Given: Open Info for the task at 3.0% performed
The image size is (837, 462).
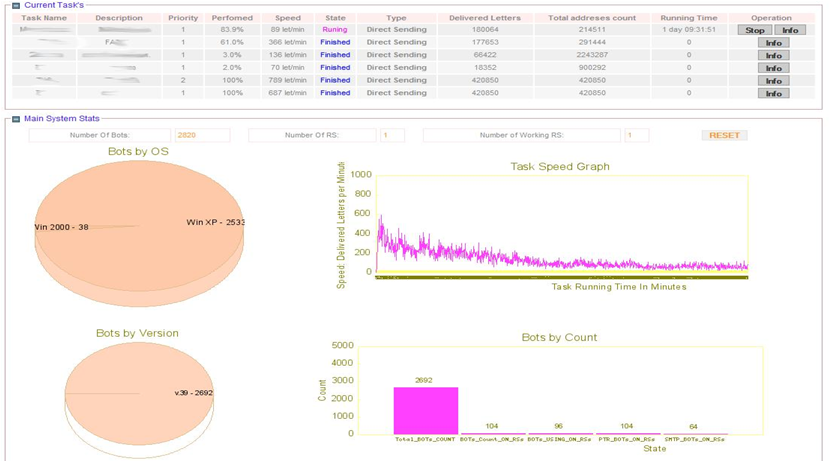Looking at the screenshot, I should [x=773, y=56].
